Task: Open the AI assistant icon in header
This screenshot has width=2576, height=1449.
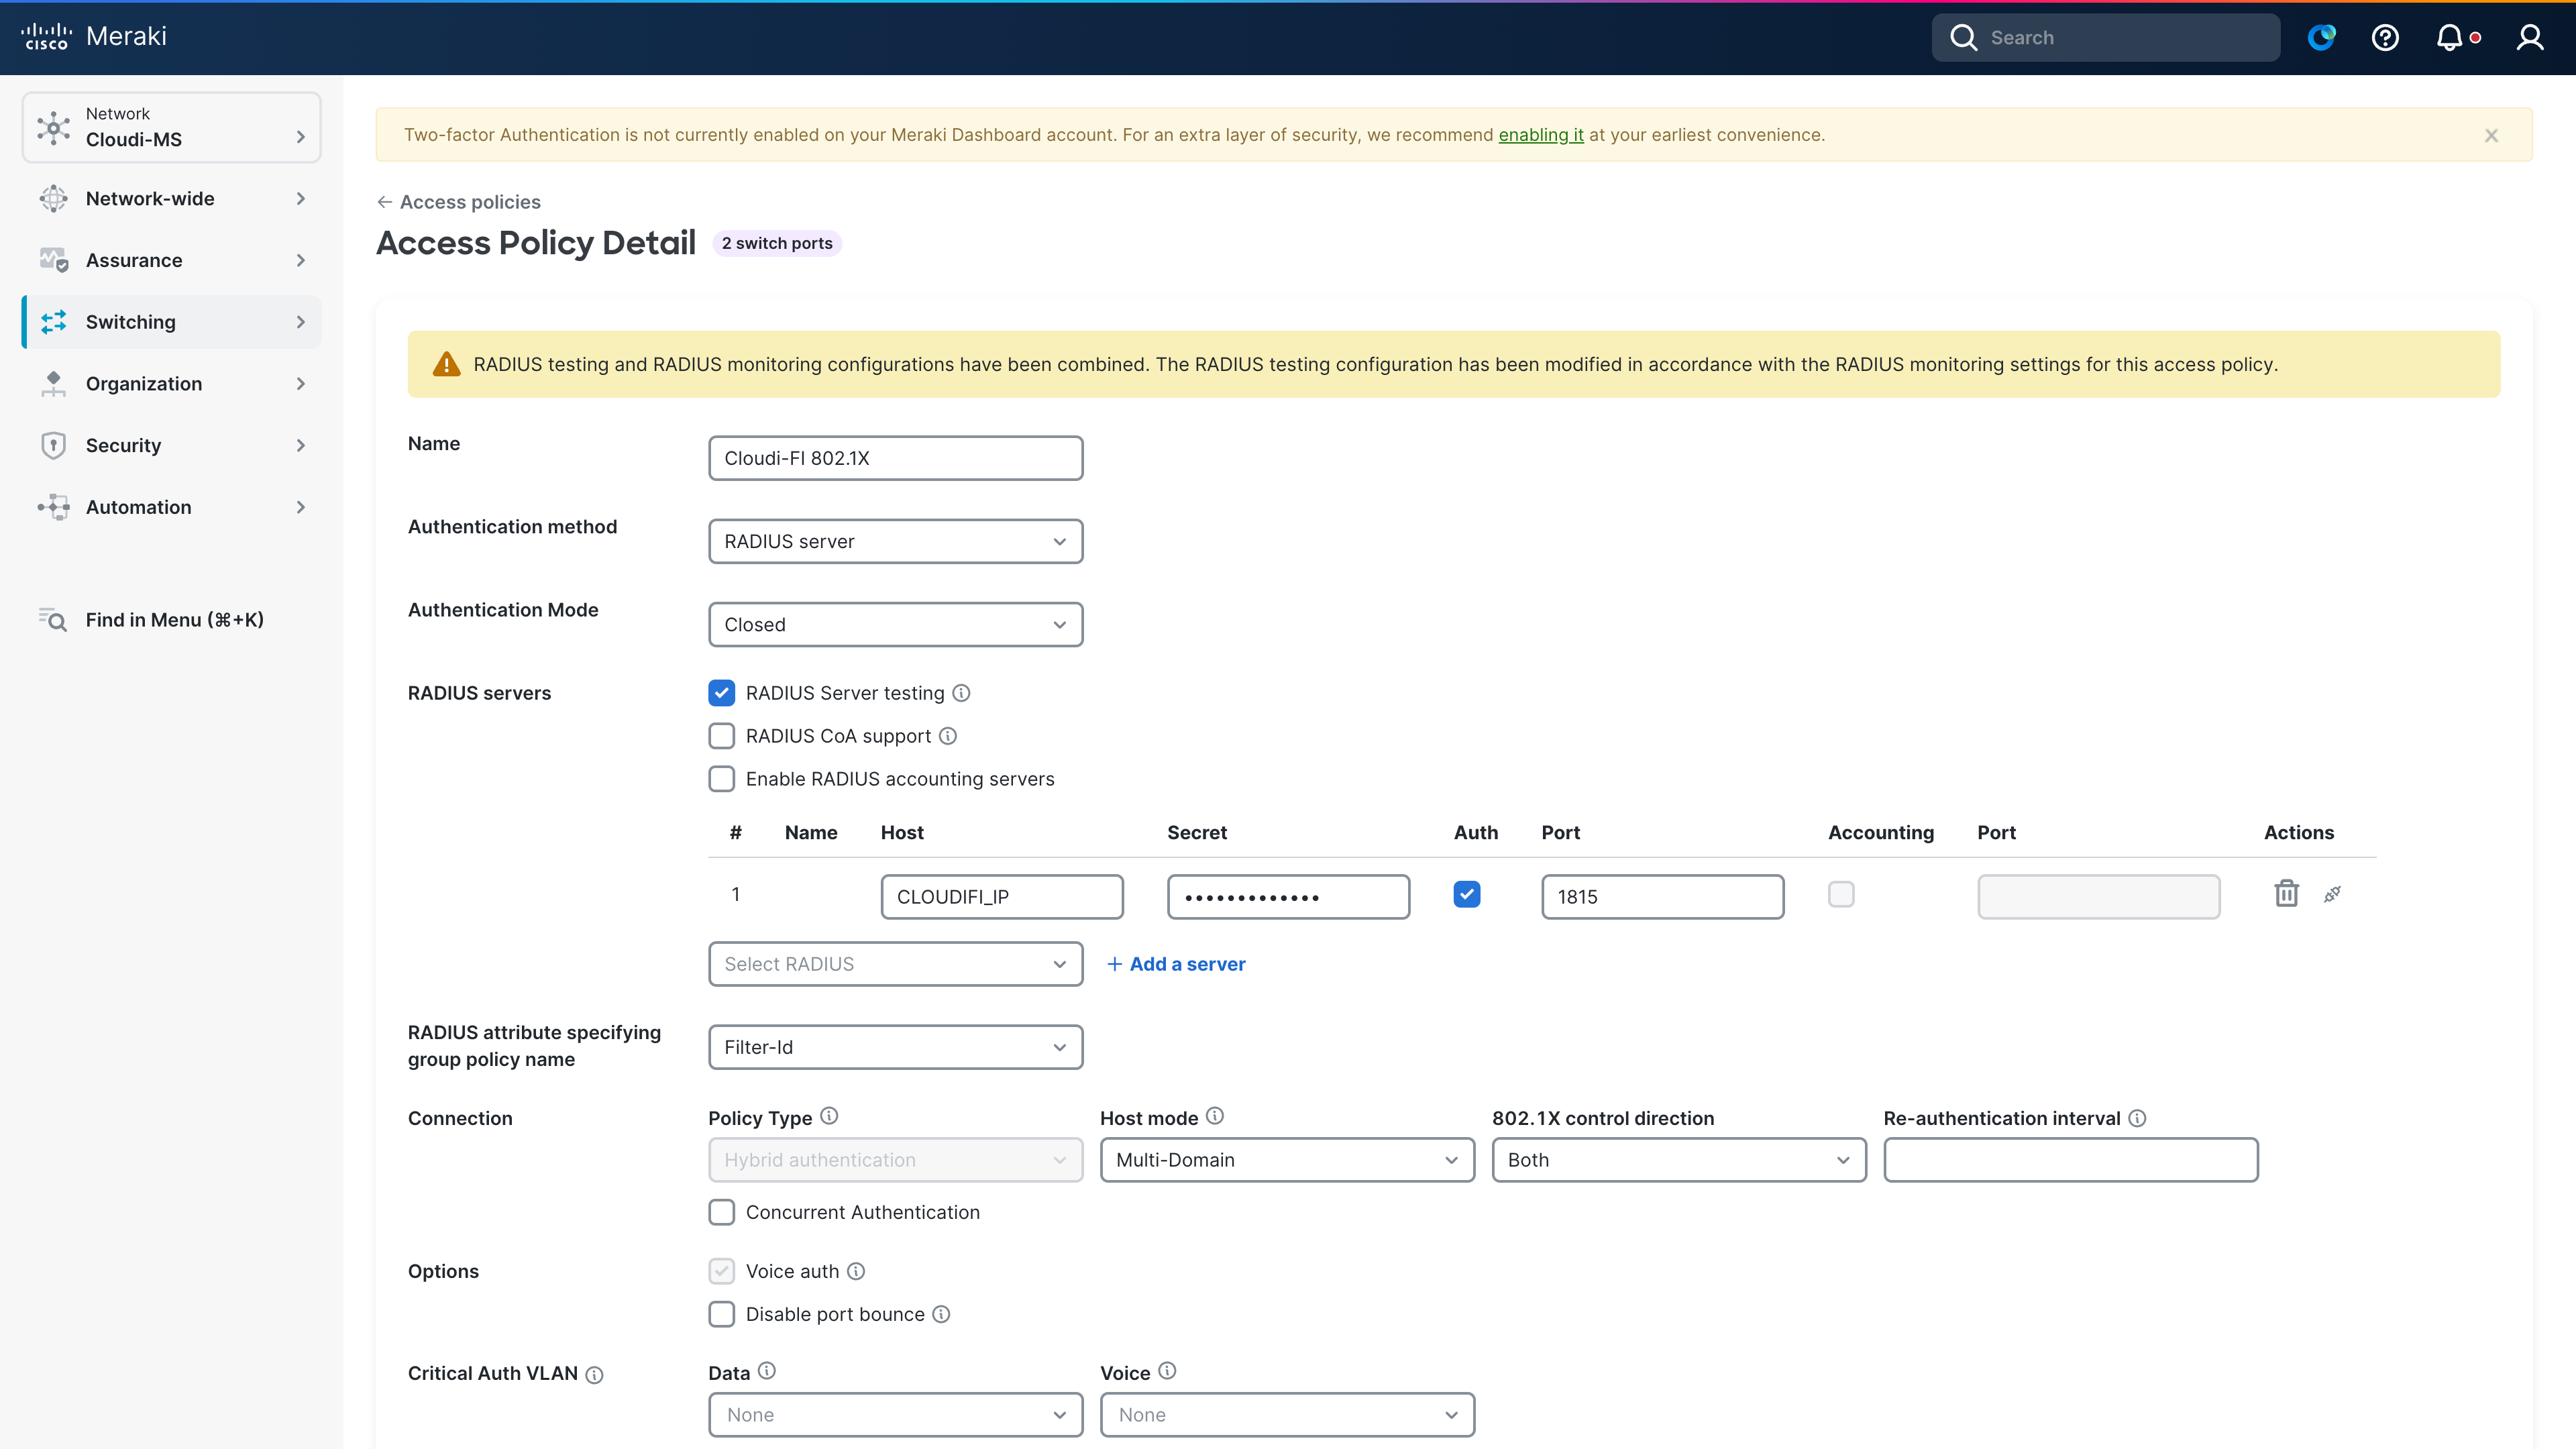Action: (x=2322, y=37)
